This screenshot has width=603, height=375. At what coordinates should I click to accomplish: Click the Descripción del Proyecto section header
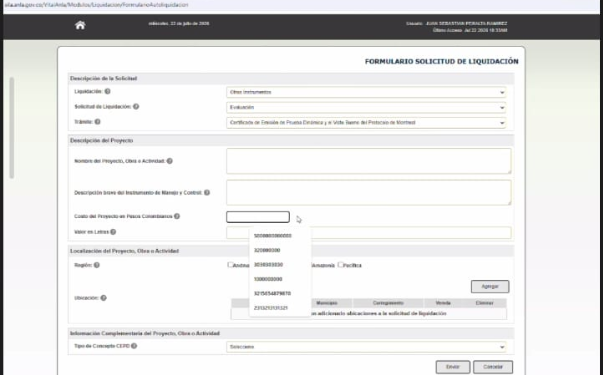(x=102, y=141)
